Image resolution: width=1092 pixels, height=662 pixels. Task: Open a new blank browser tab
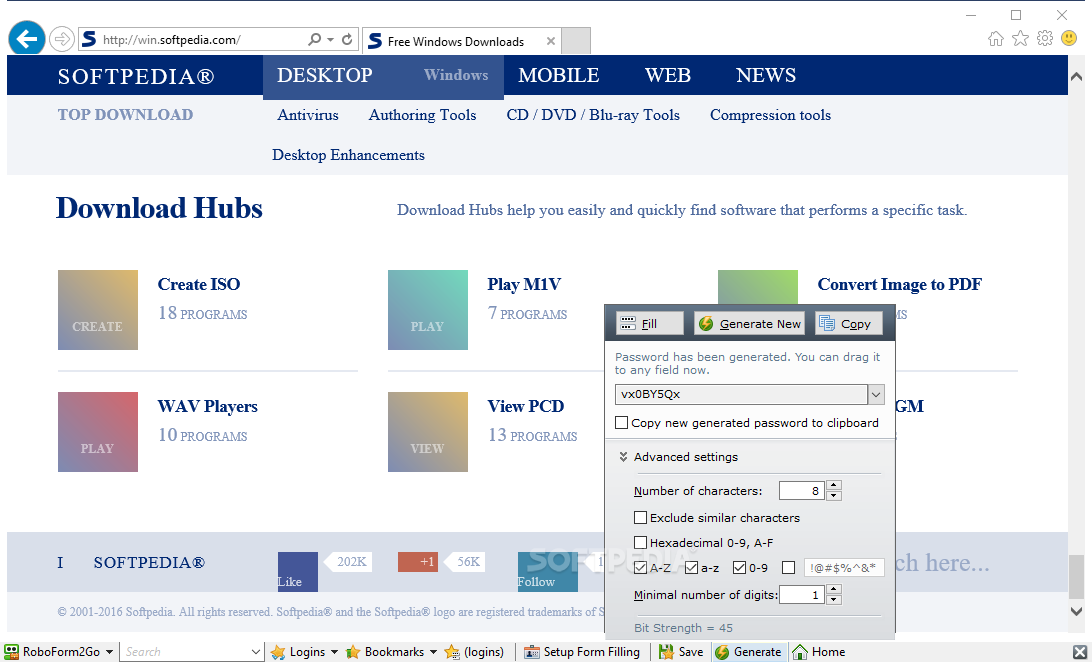click(576, 40)
